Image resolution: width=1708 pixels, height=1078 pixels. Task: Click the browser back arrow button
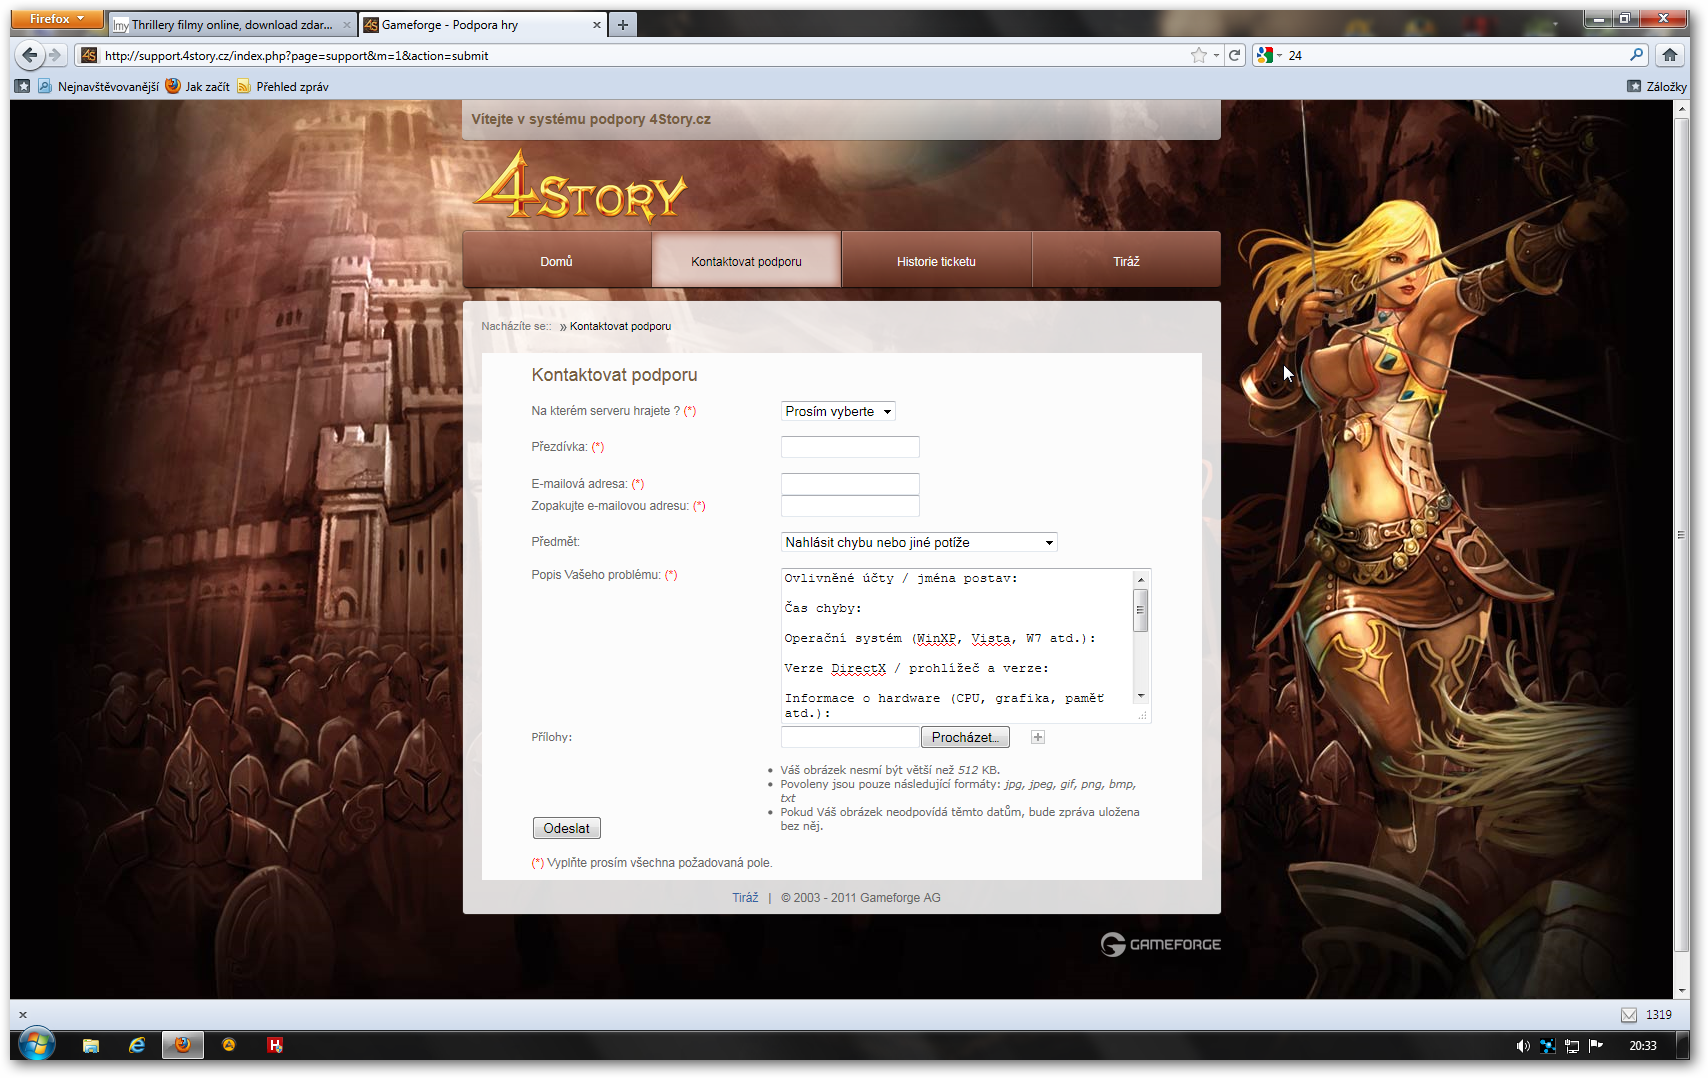coord(30,55)
